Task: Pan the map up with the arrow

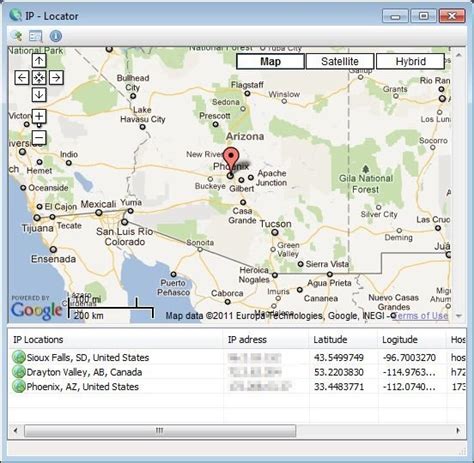Action: (39, 61)
